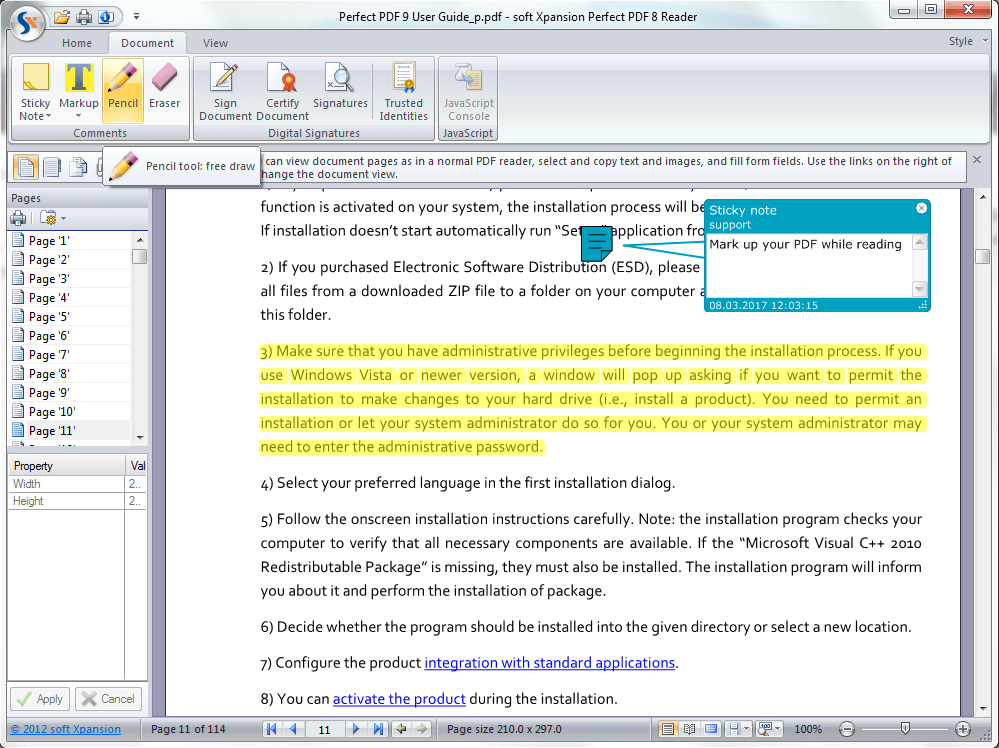999x748 pixels.
Task: Switch to facing pages book layout
Action: click(689, 729)
